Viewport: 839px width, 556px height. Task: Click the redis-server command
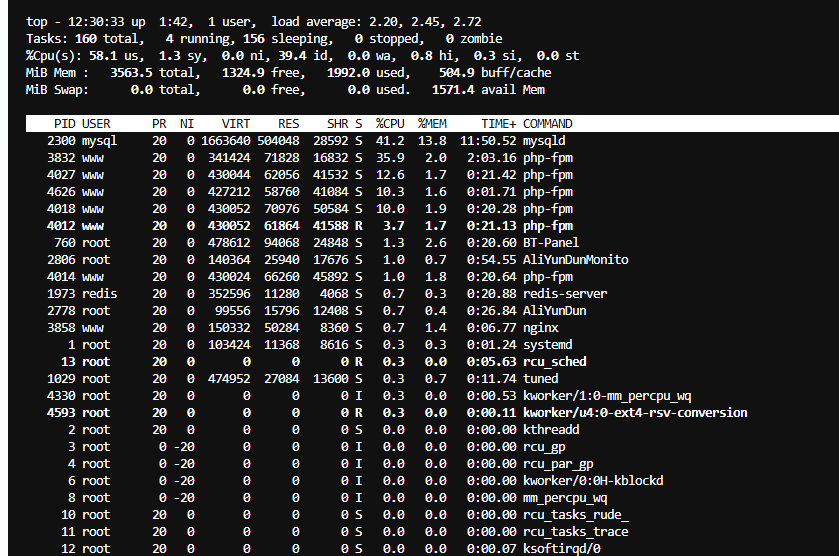tap(565, 294)
